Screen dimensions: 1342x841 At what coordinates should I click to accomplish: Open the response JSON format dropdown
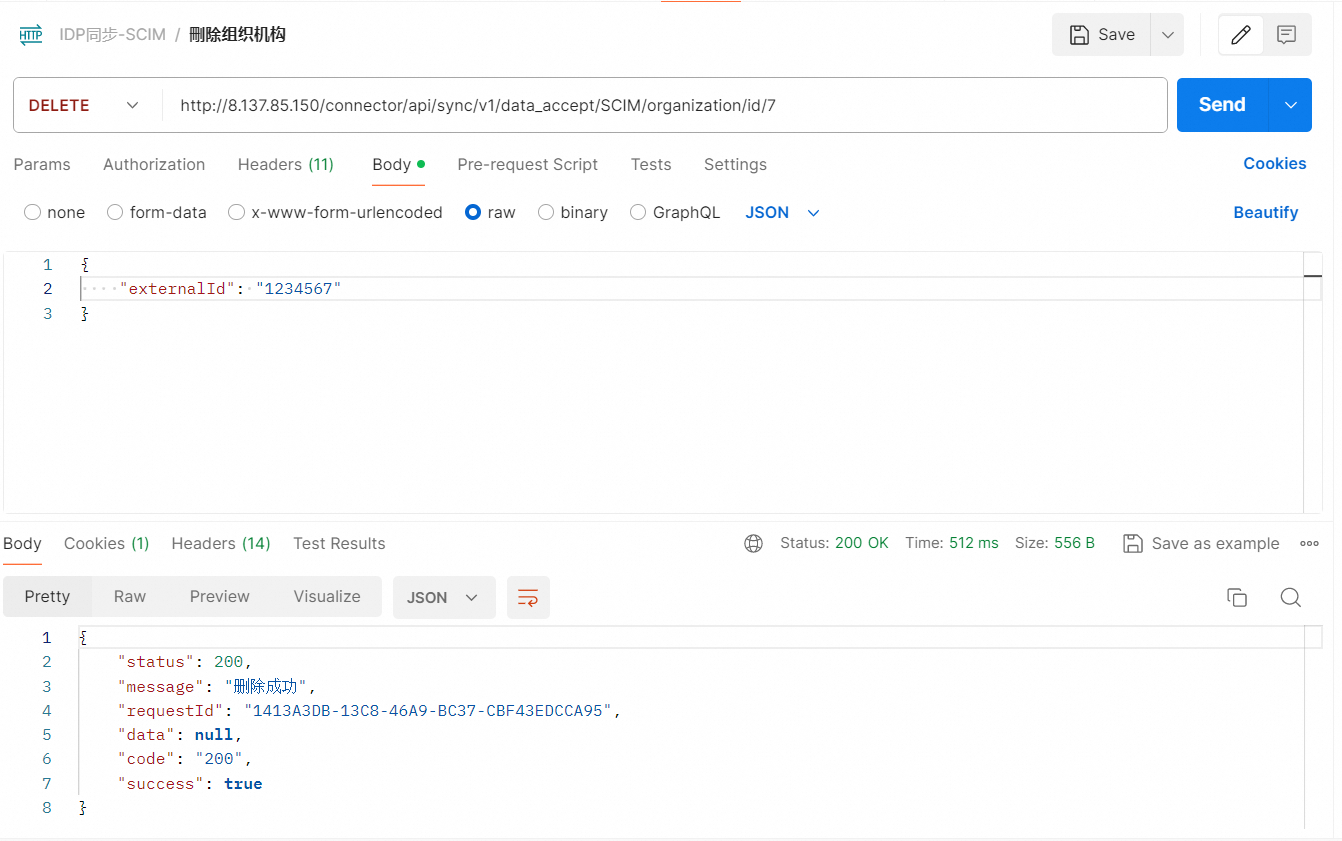443,597
